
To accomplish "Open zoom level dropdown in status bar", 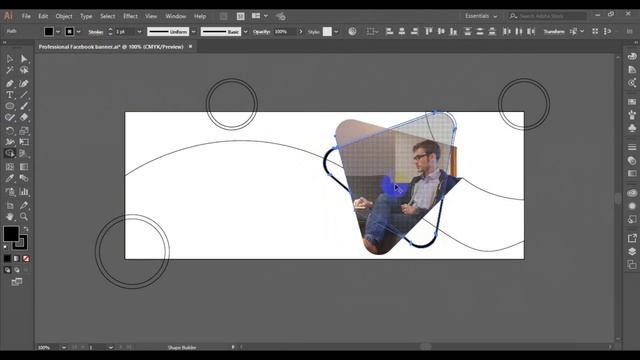I will 64,347.
